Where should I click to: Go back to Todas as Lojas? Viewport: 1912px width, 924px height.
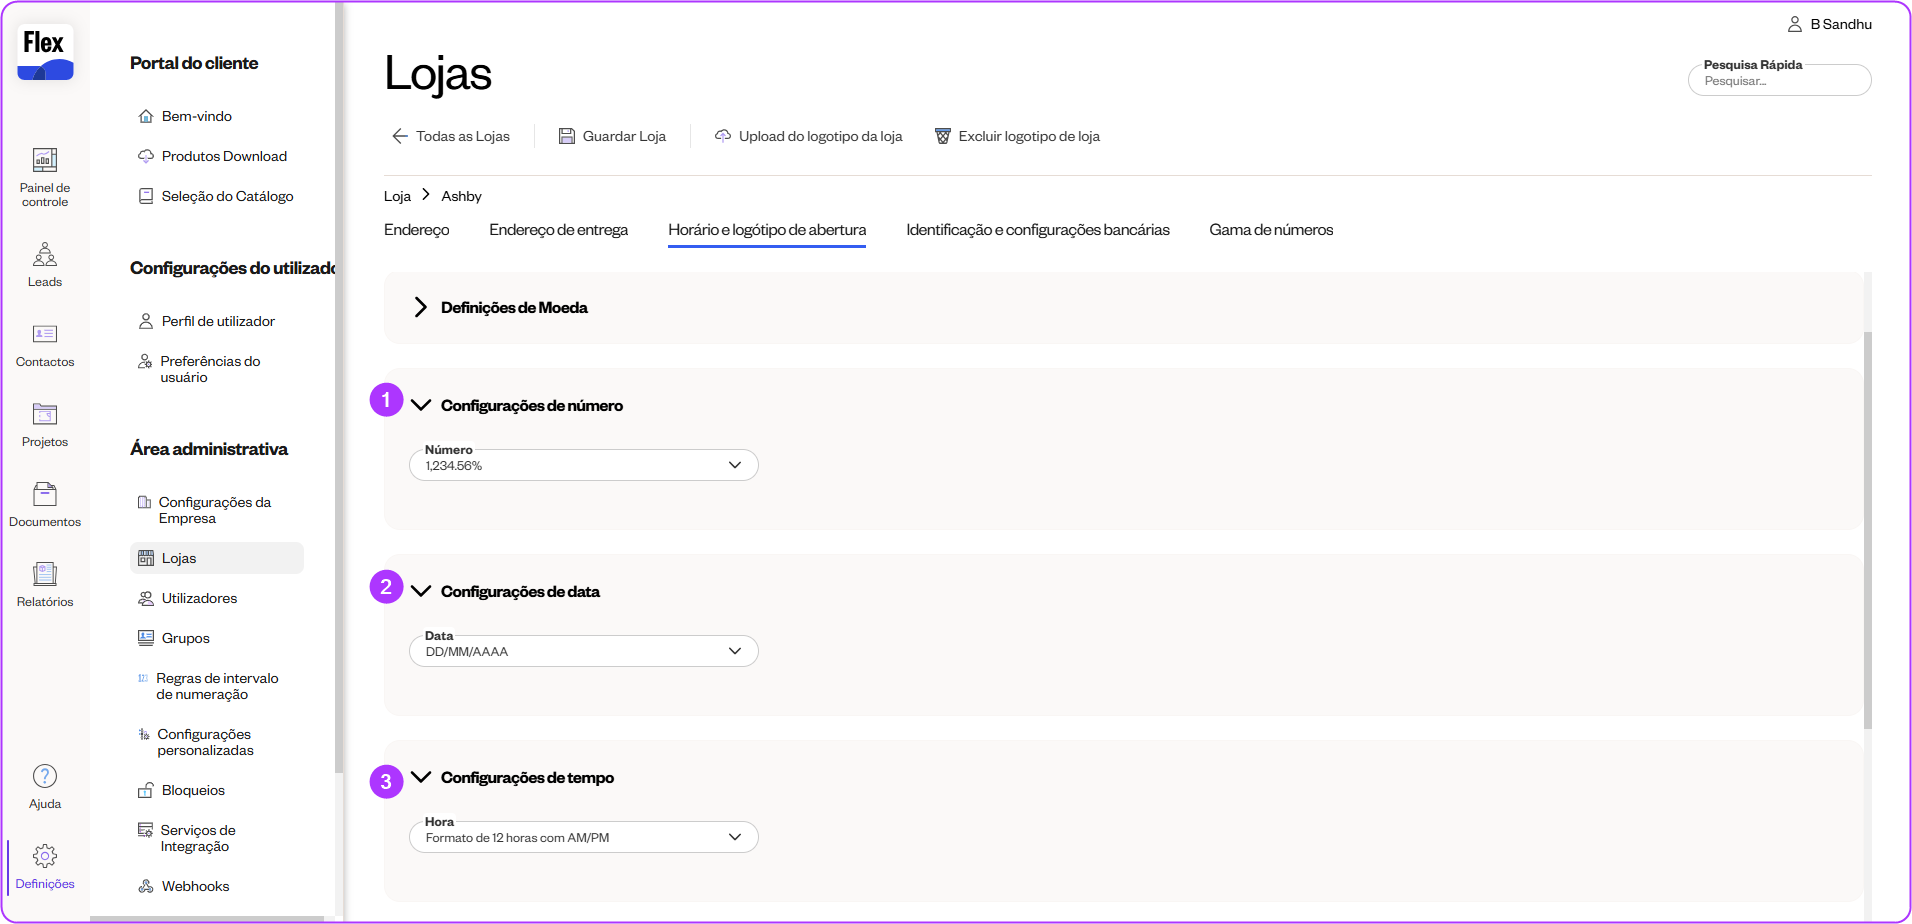point(451,137)
